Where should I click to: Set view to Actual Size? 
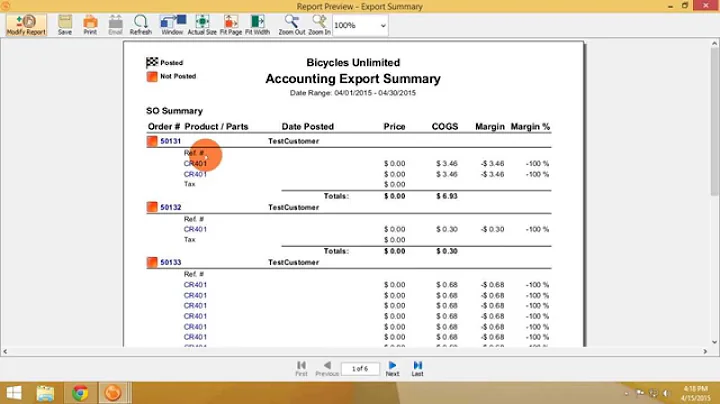[202, 25]
